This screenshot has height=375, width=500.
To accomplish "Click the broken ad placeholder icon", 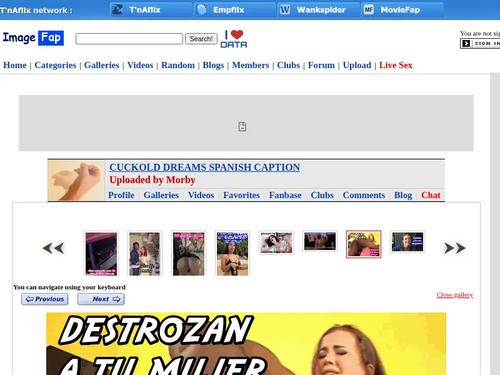I will click(x=242, y=127).
